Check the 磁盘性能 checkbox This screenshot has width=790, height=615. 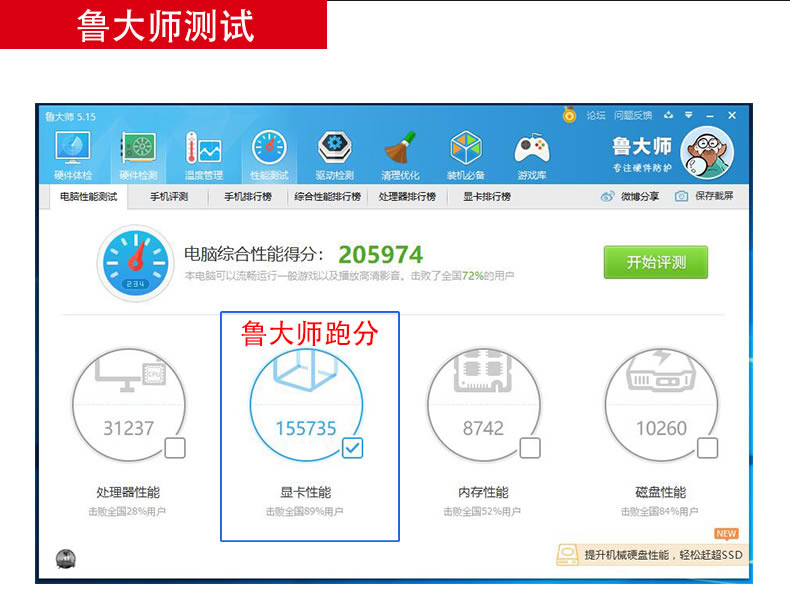point(707,448)
